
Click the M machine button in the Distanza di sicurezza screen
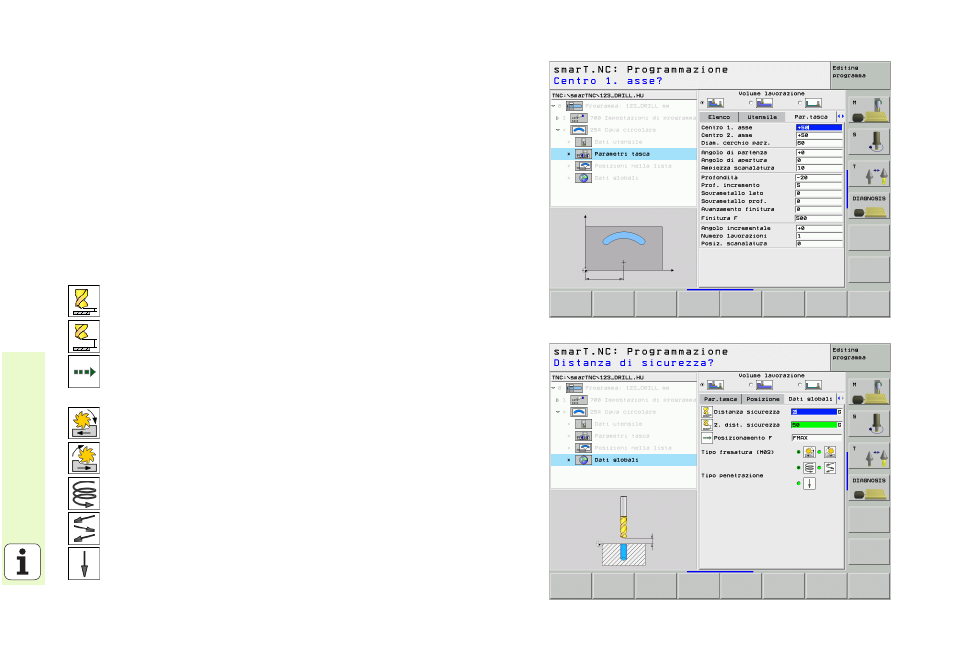(x=869, y=392)
